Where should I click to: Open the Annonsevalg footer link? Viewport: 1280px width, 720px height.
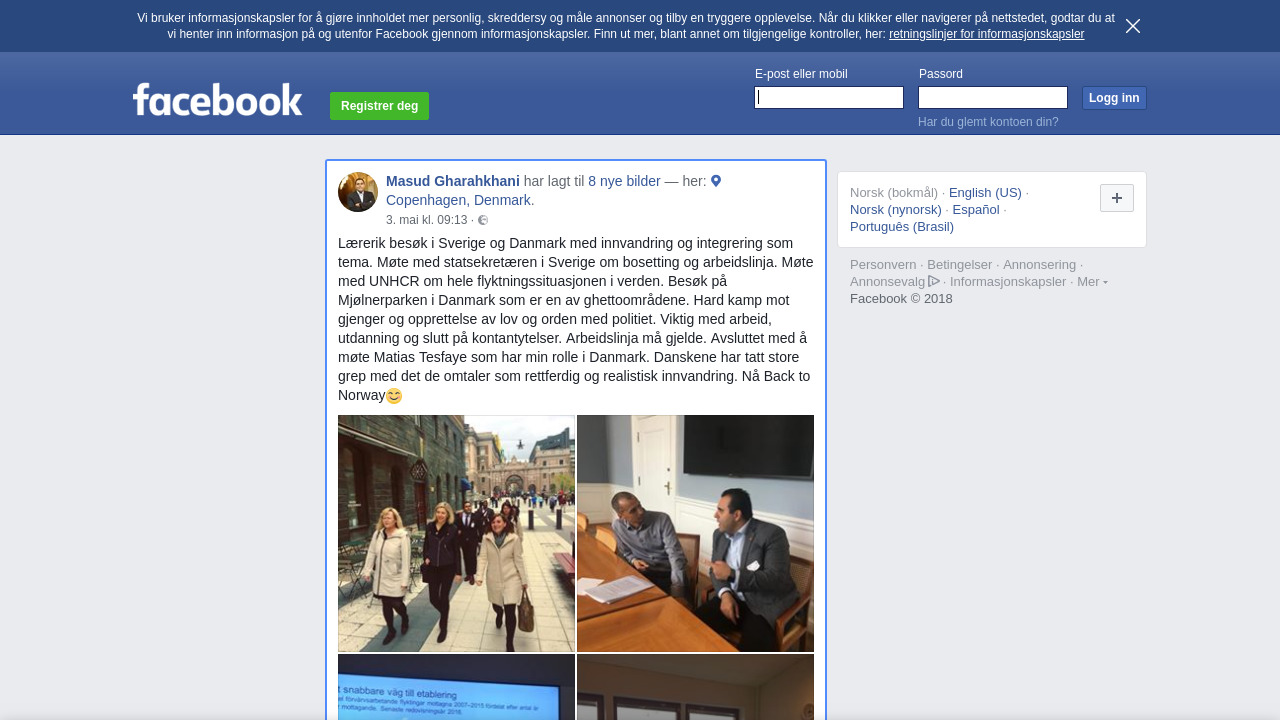pyautogui.click(x=888, y=282)
